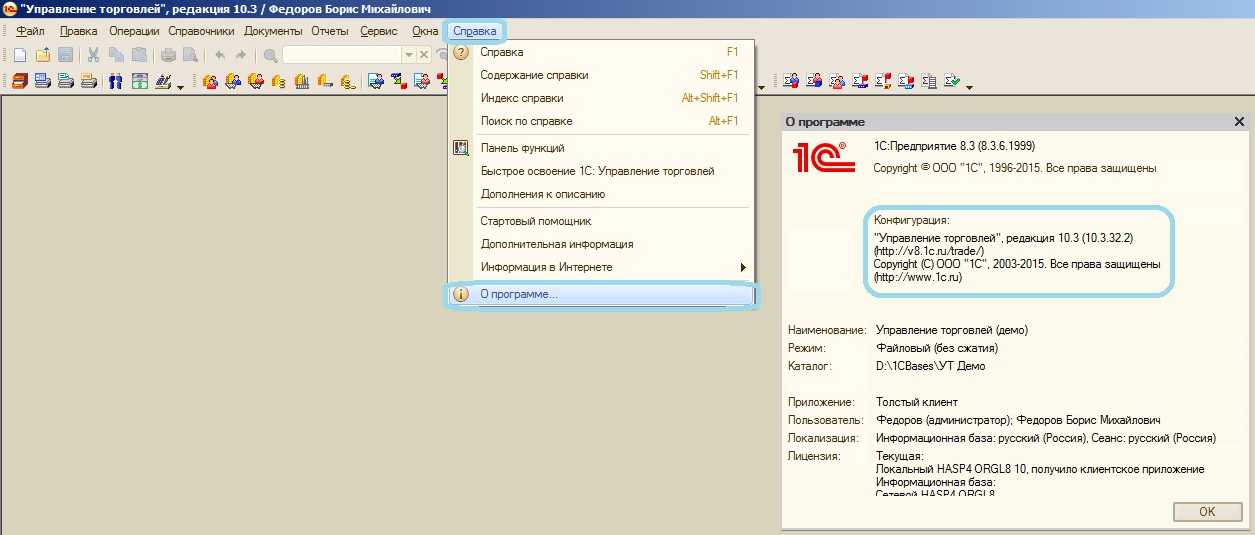Open the search field dropdown arrow
Viewport: 1255px width, 535px height.
(x=408, y=55)
